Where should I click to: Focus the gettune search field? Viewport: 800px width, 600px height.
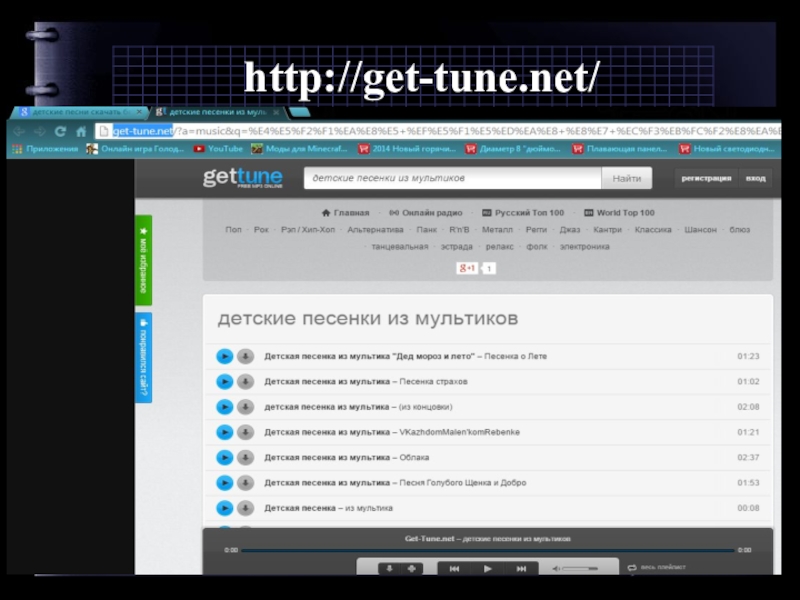453,178
